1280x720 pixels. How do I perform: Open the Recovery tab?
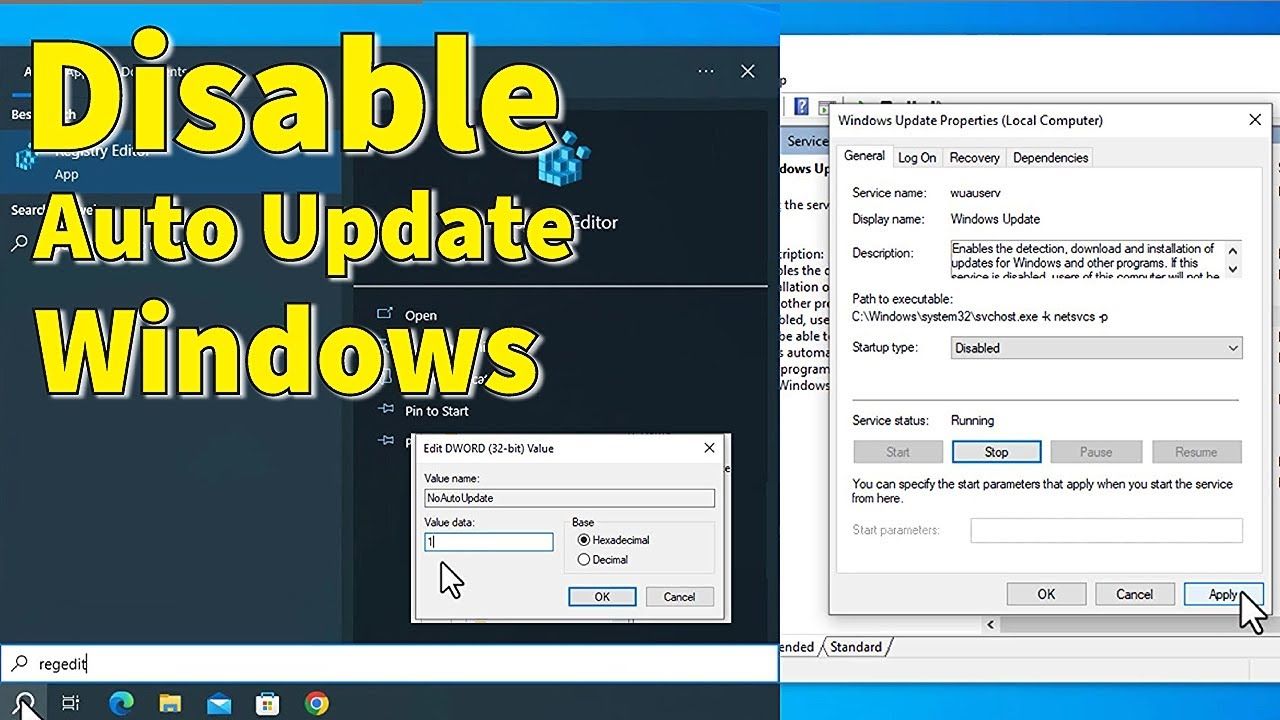tap(974, 157)
